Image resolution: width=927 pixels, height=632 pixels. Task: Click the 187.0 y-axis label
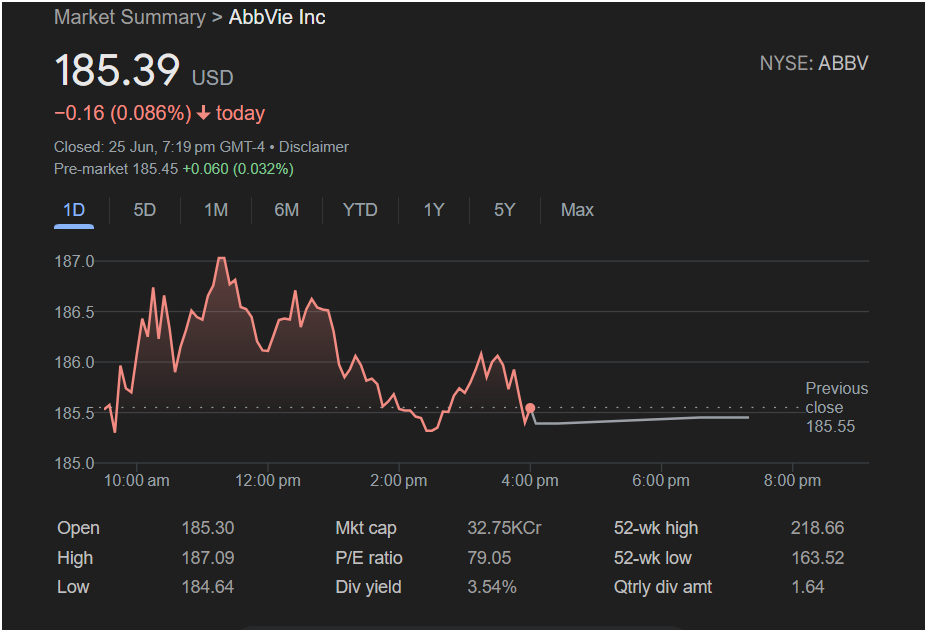[74, 261]
